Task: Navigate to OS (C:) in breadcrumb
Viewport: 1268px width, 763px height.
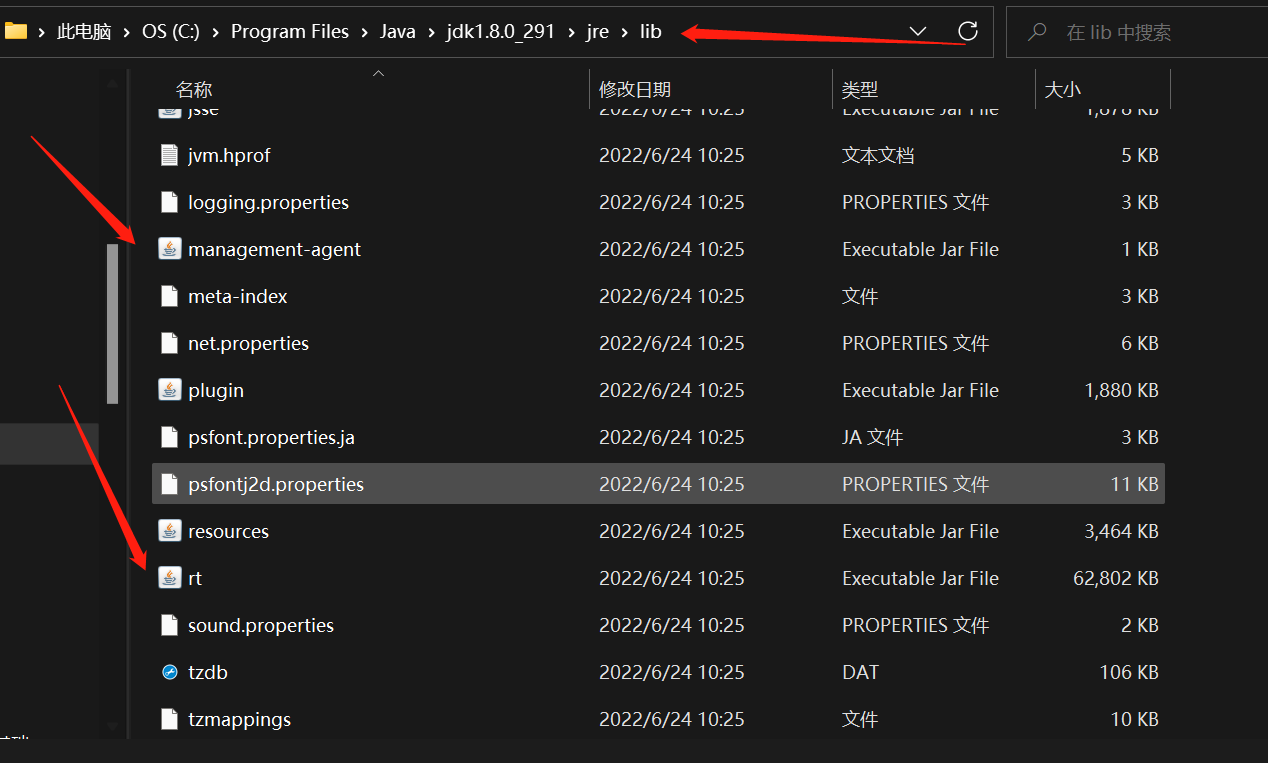Action: coord(171,32)
